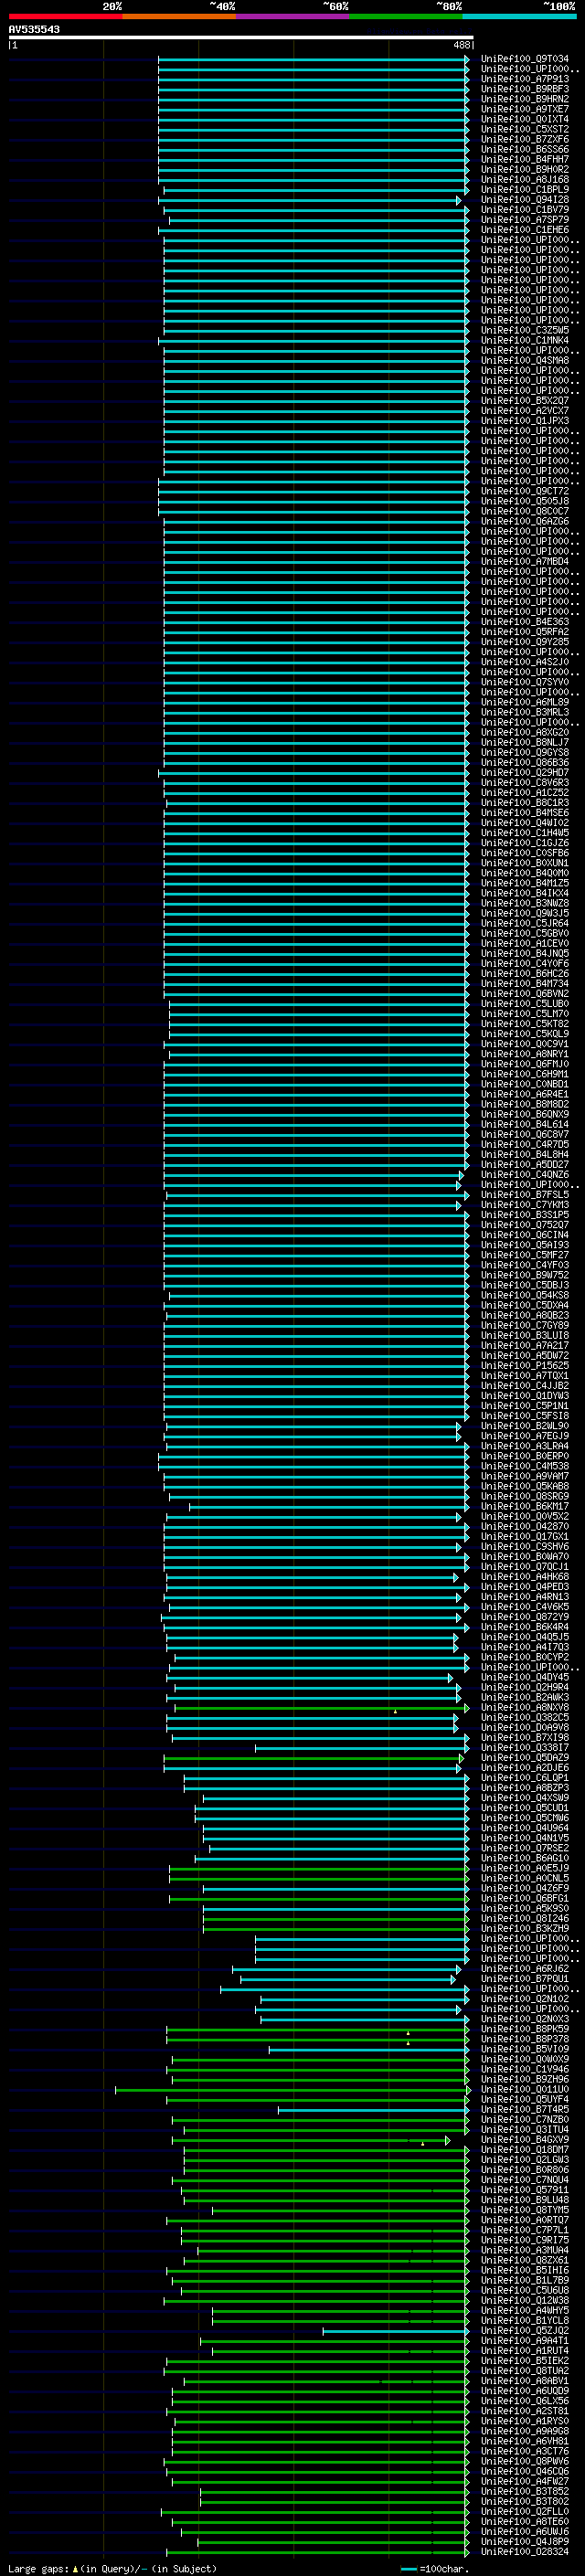Click the UniRef100_Q872Y9 label

[525, 1617]
